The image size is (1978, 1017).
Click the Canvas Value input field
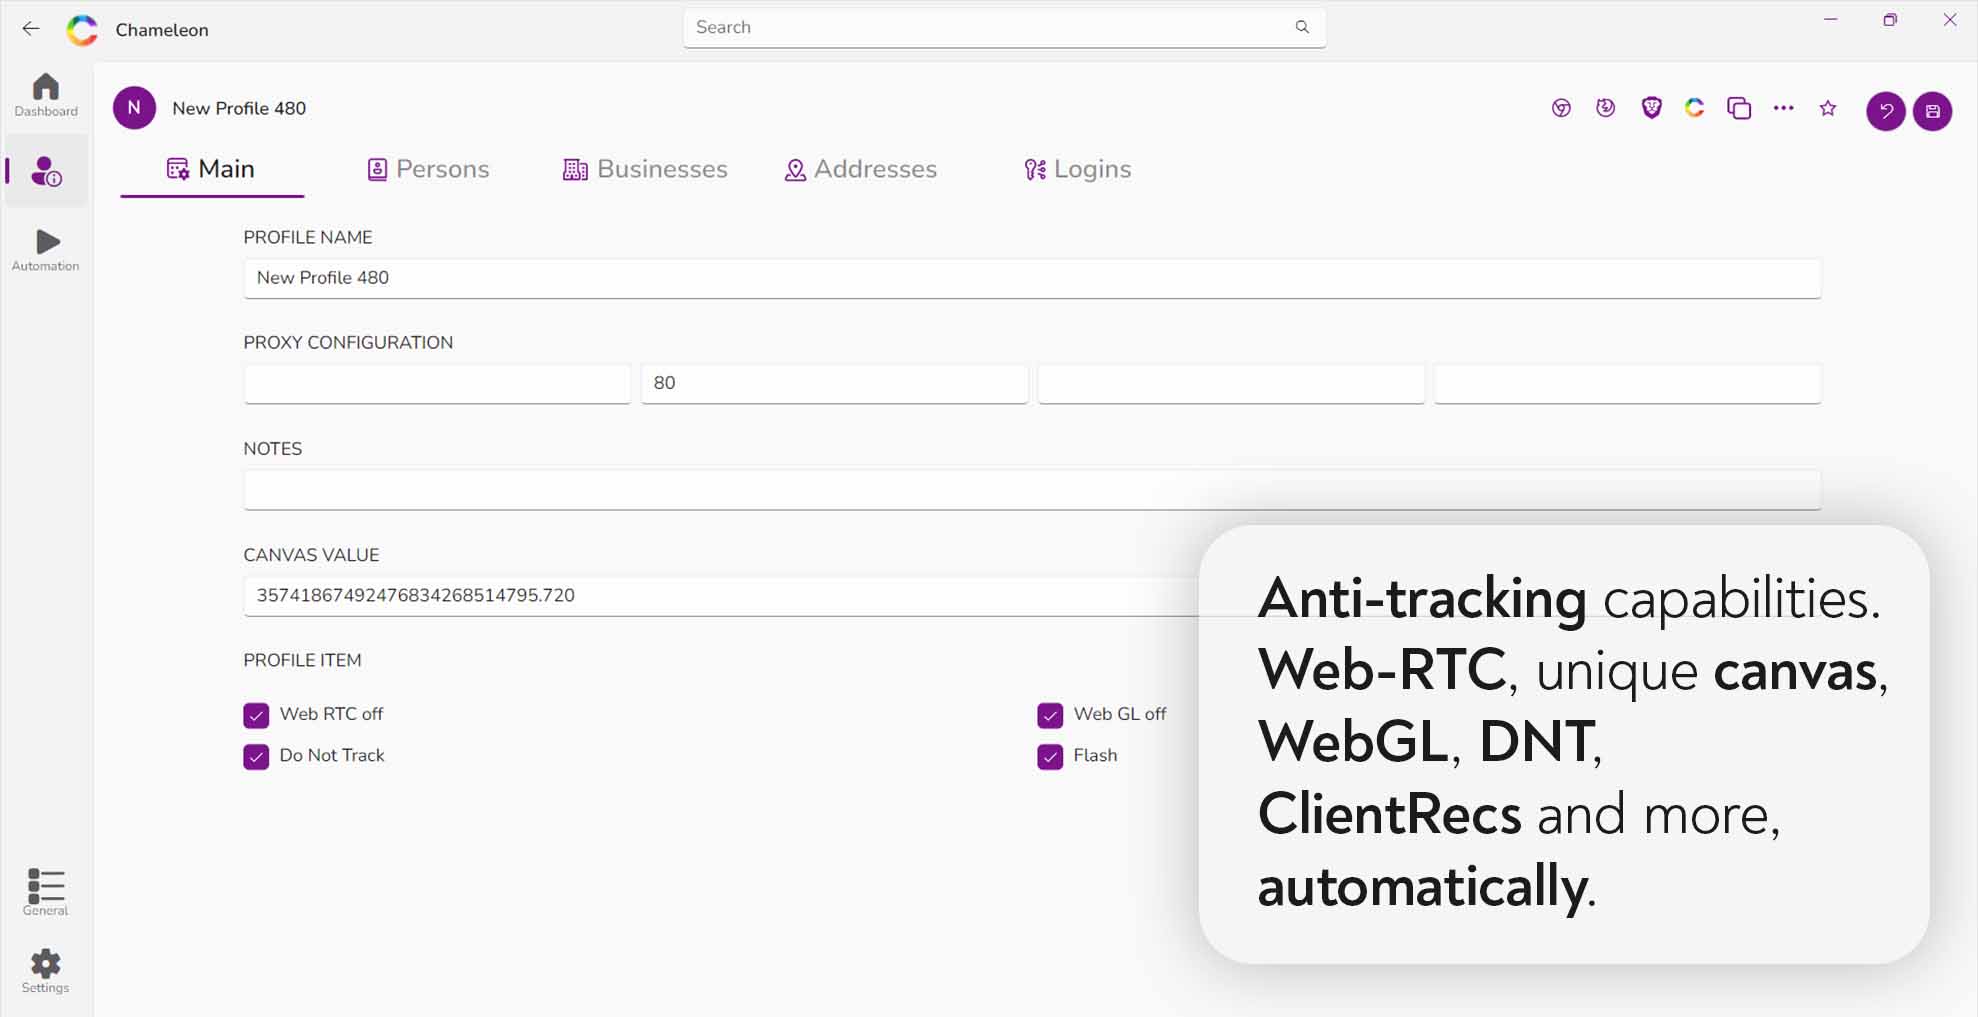click(720, 596)
